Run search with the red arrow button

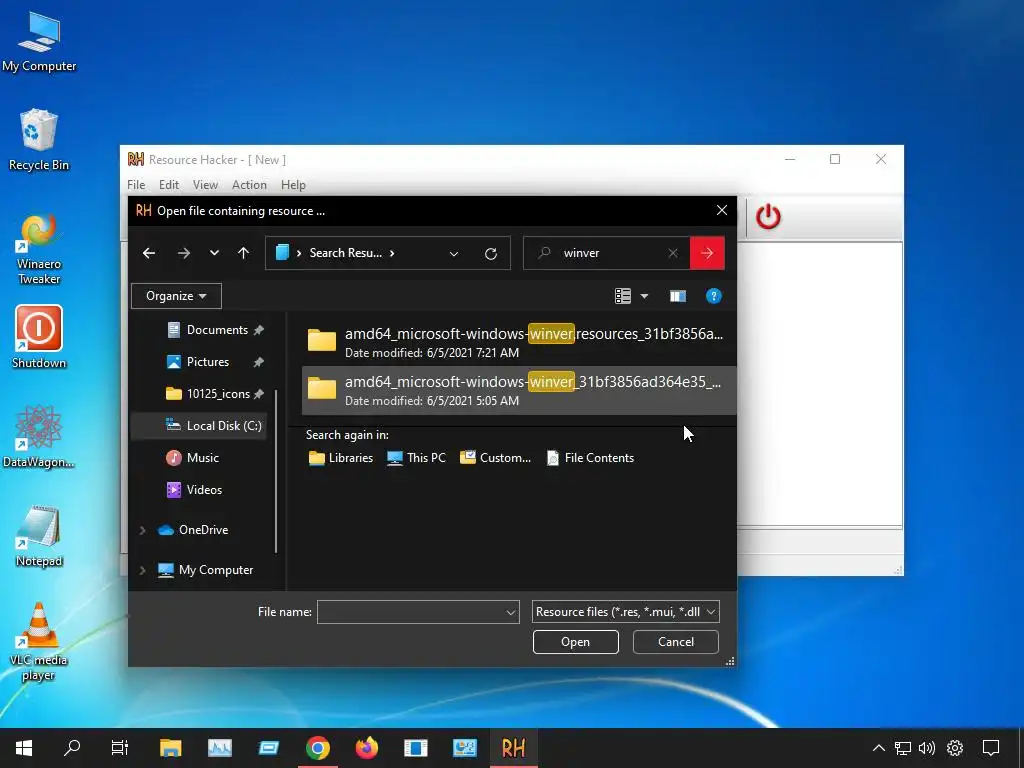[x=707, y=253]
